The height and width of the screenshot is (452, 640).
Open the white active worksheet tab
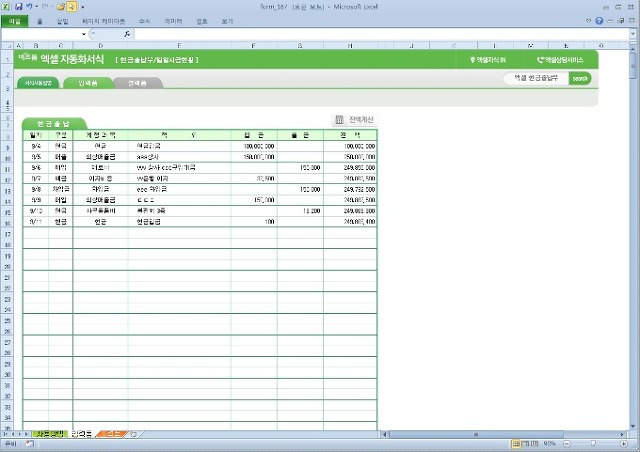point(82,434)
